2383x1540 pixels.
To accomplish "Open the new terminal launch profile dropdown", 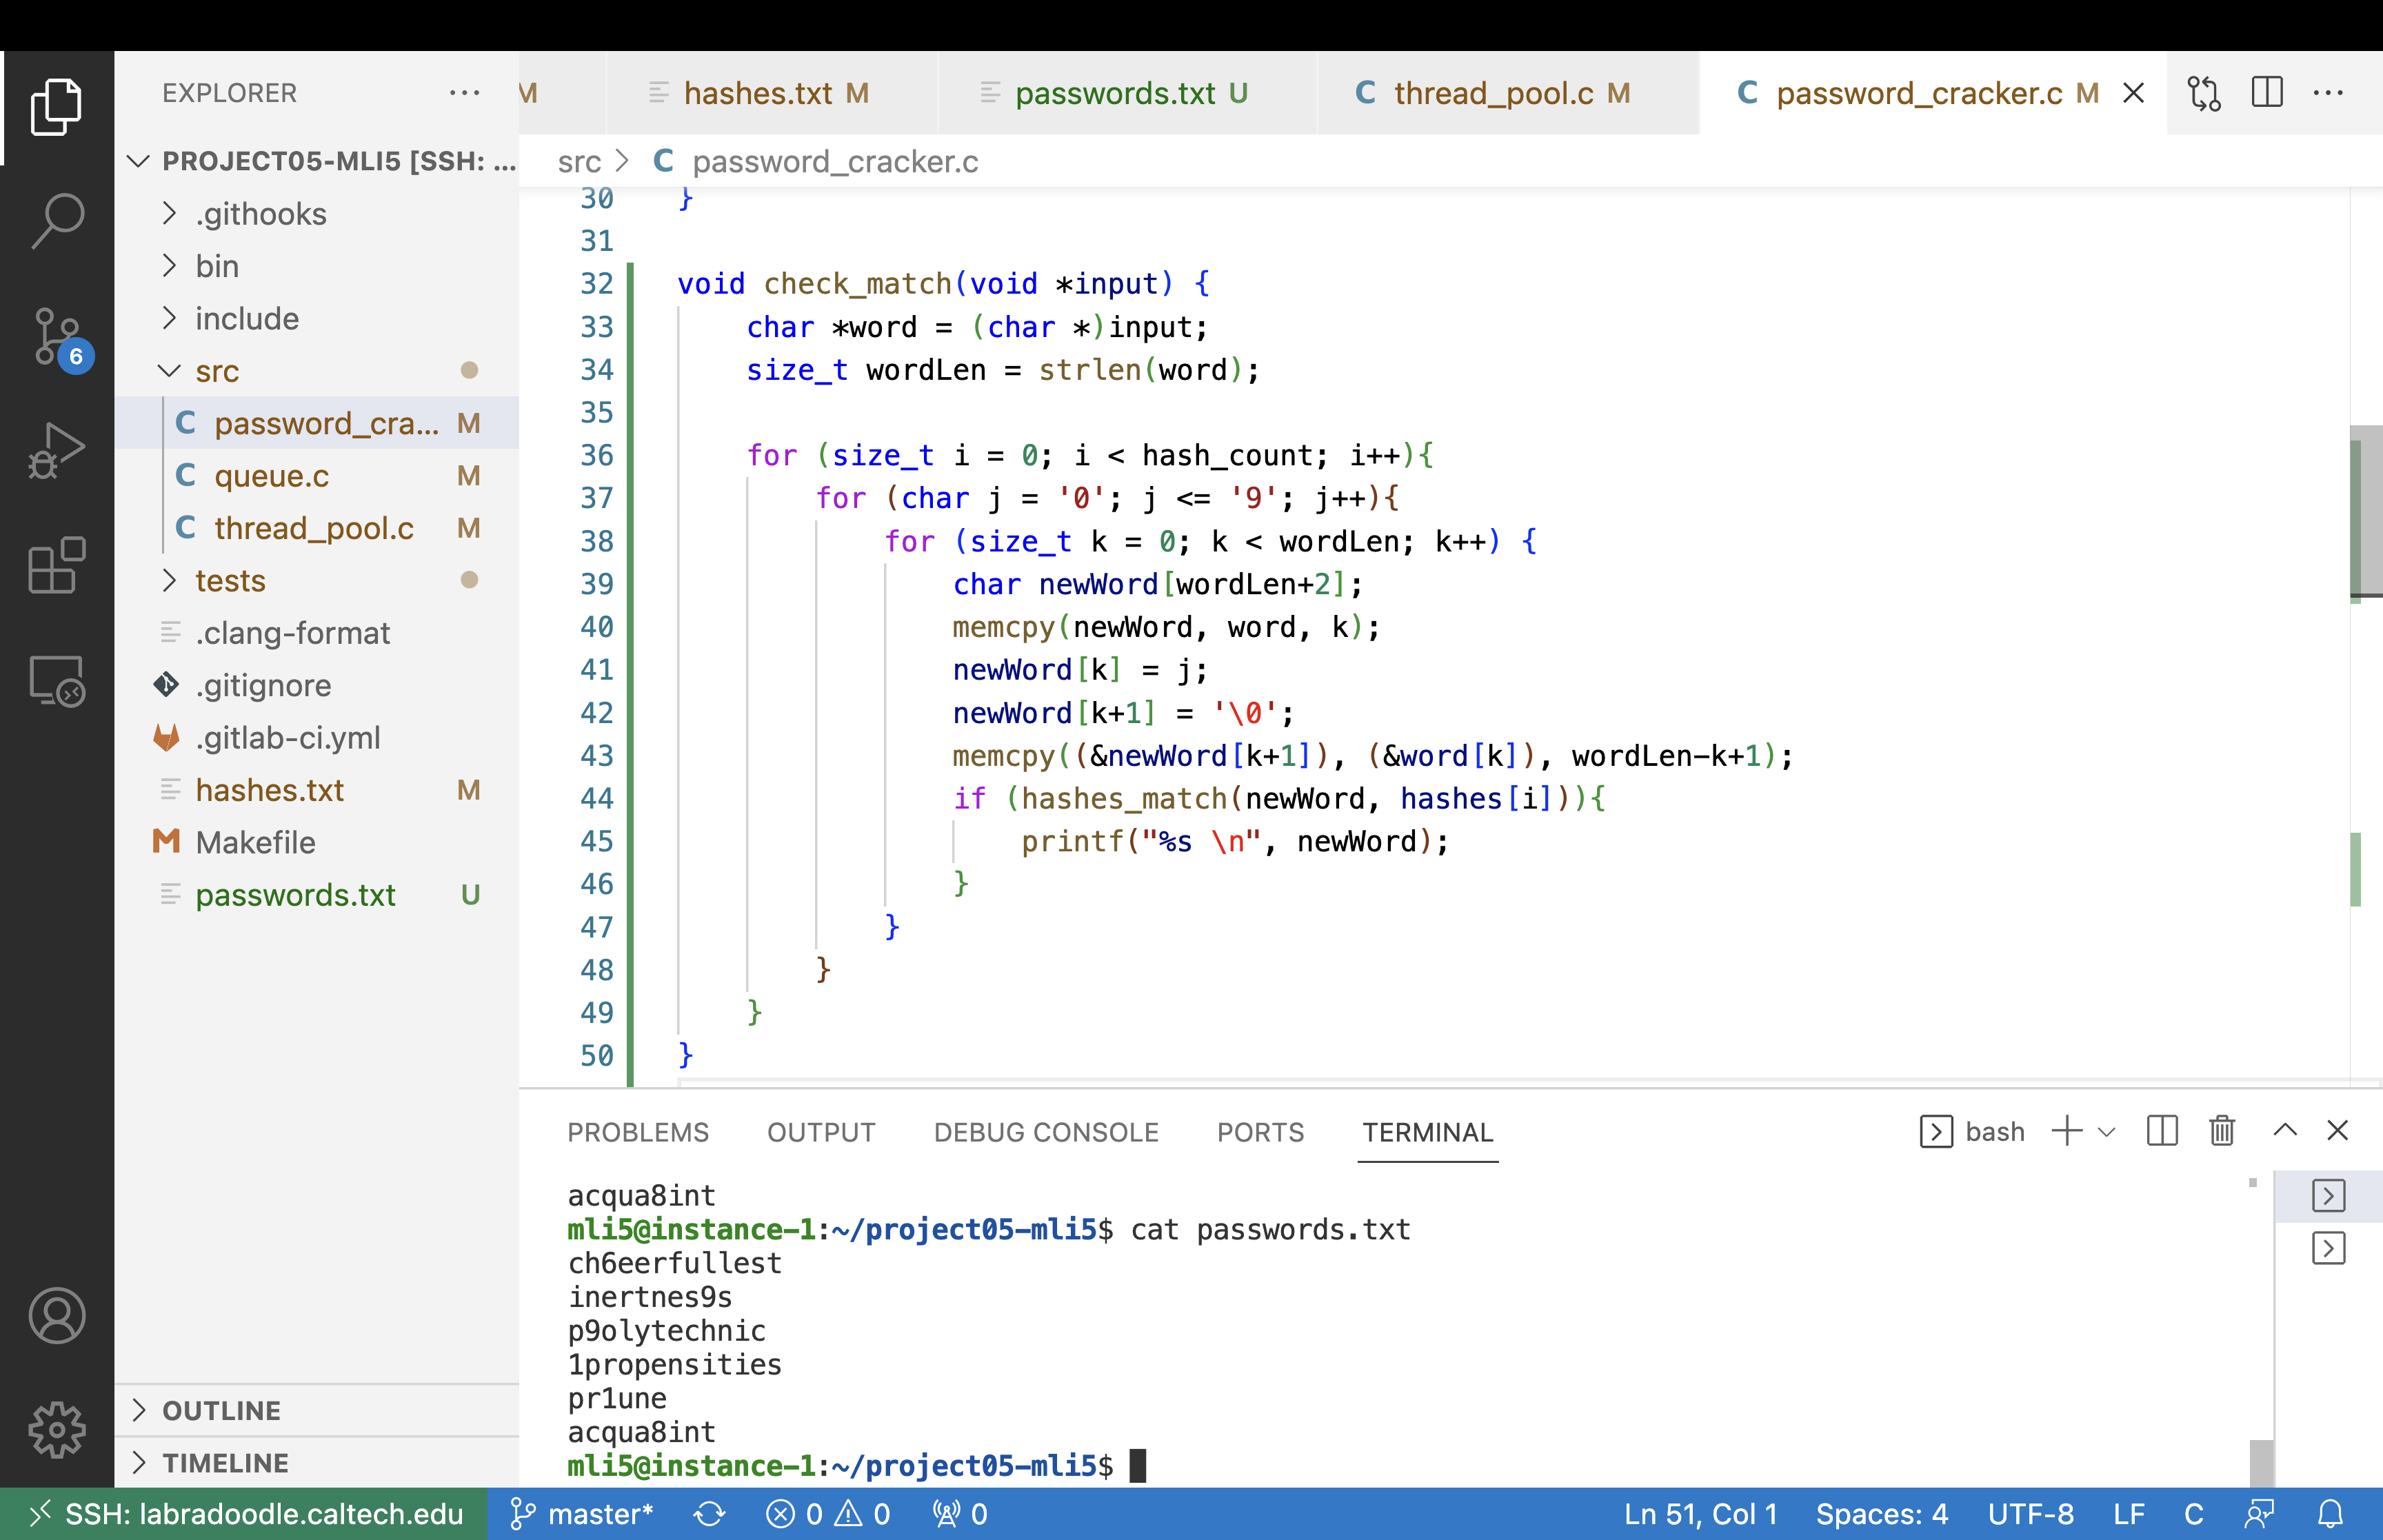I will point(2107,1132).
